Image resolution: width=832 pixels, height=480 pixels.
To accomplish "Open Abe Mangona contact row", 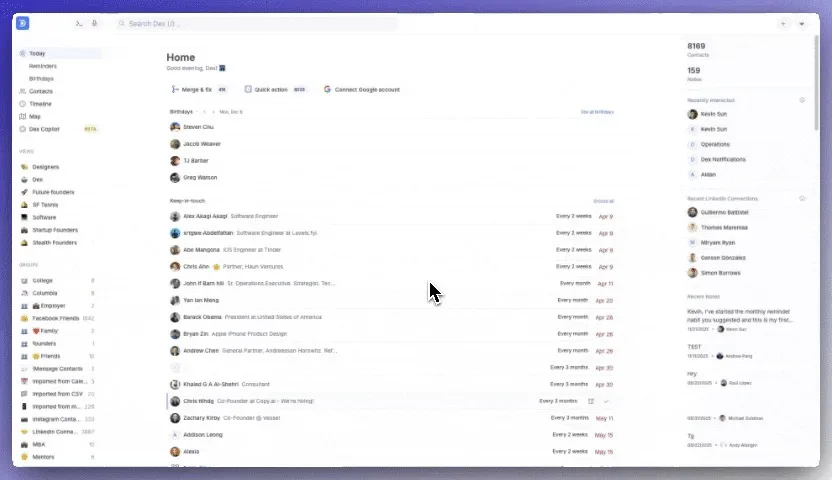I will click(x=392, y=250).
